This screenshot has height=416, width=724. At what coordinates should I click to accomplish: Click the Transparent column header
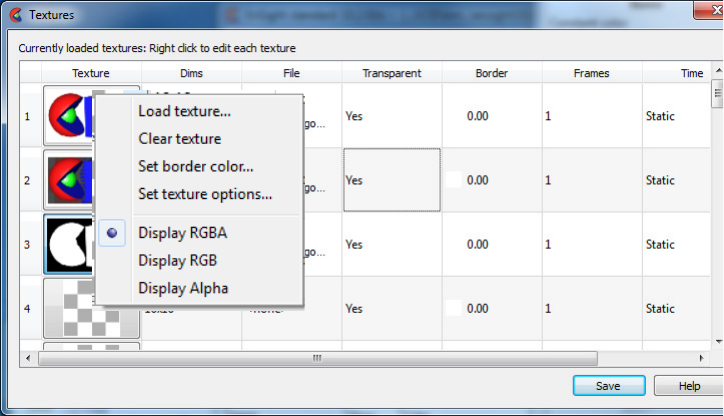click(391, 73)
